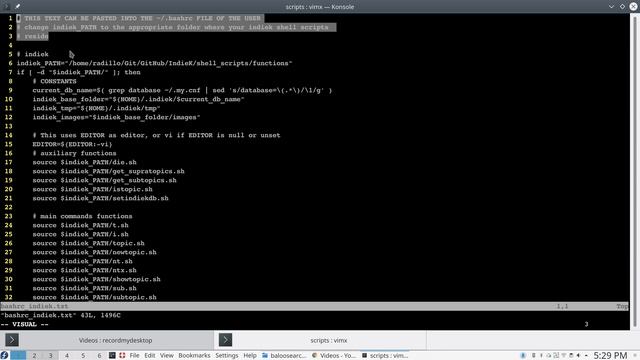Screen dimensions: 640x360
Task: Click the get_supratopics.sh source line
Action: (109, 171)
